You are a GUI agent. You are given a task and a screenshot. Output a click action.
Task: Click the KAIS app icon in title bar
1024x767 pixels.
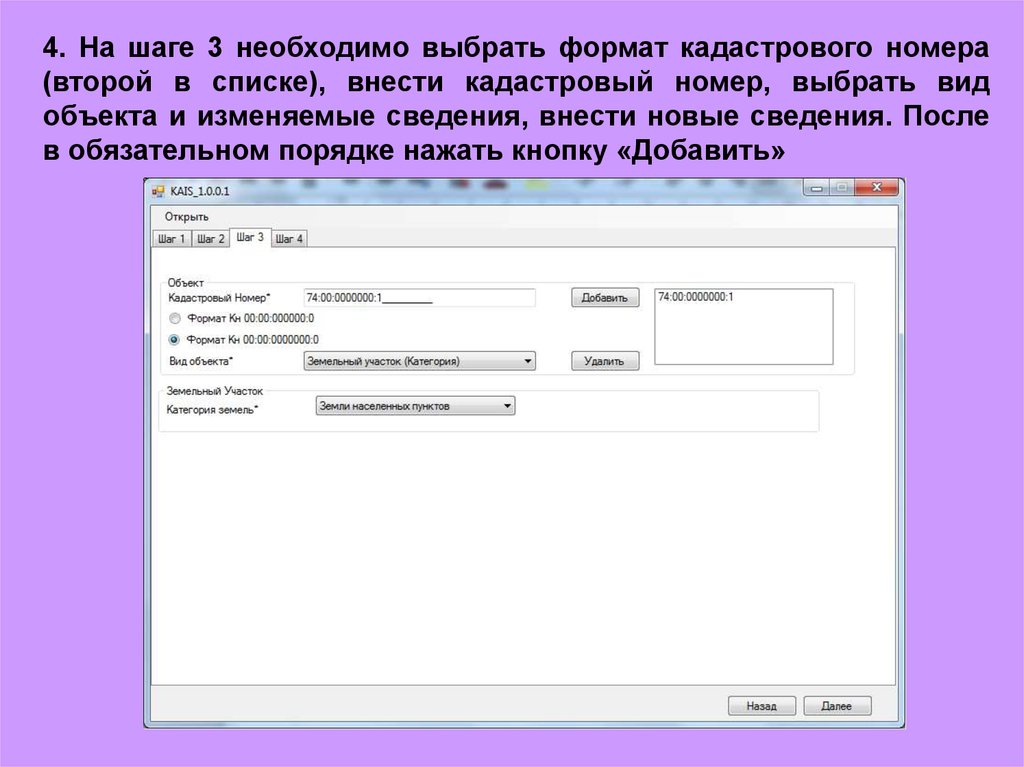(157, 191)
